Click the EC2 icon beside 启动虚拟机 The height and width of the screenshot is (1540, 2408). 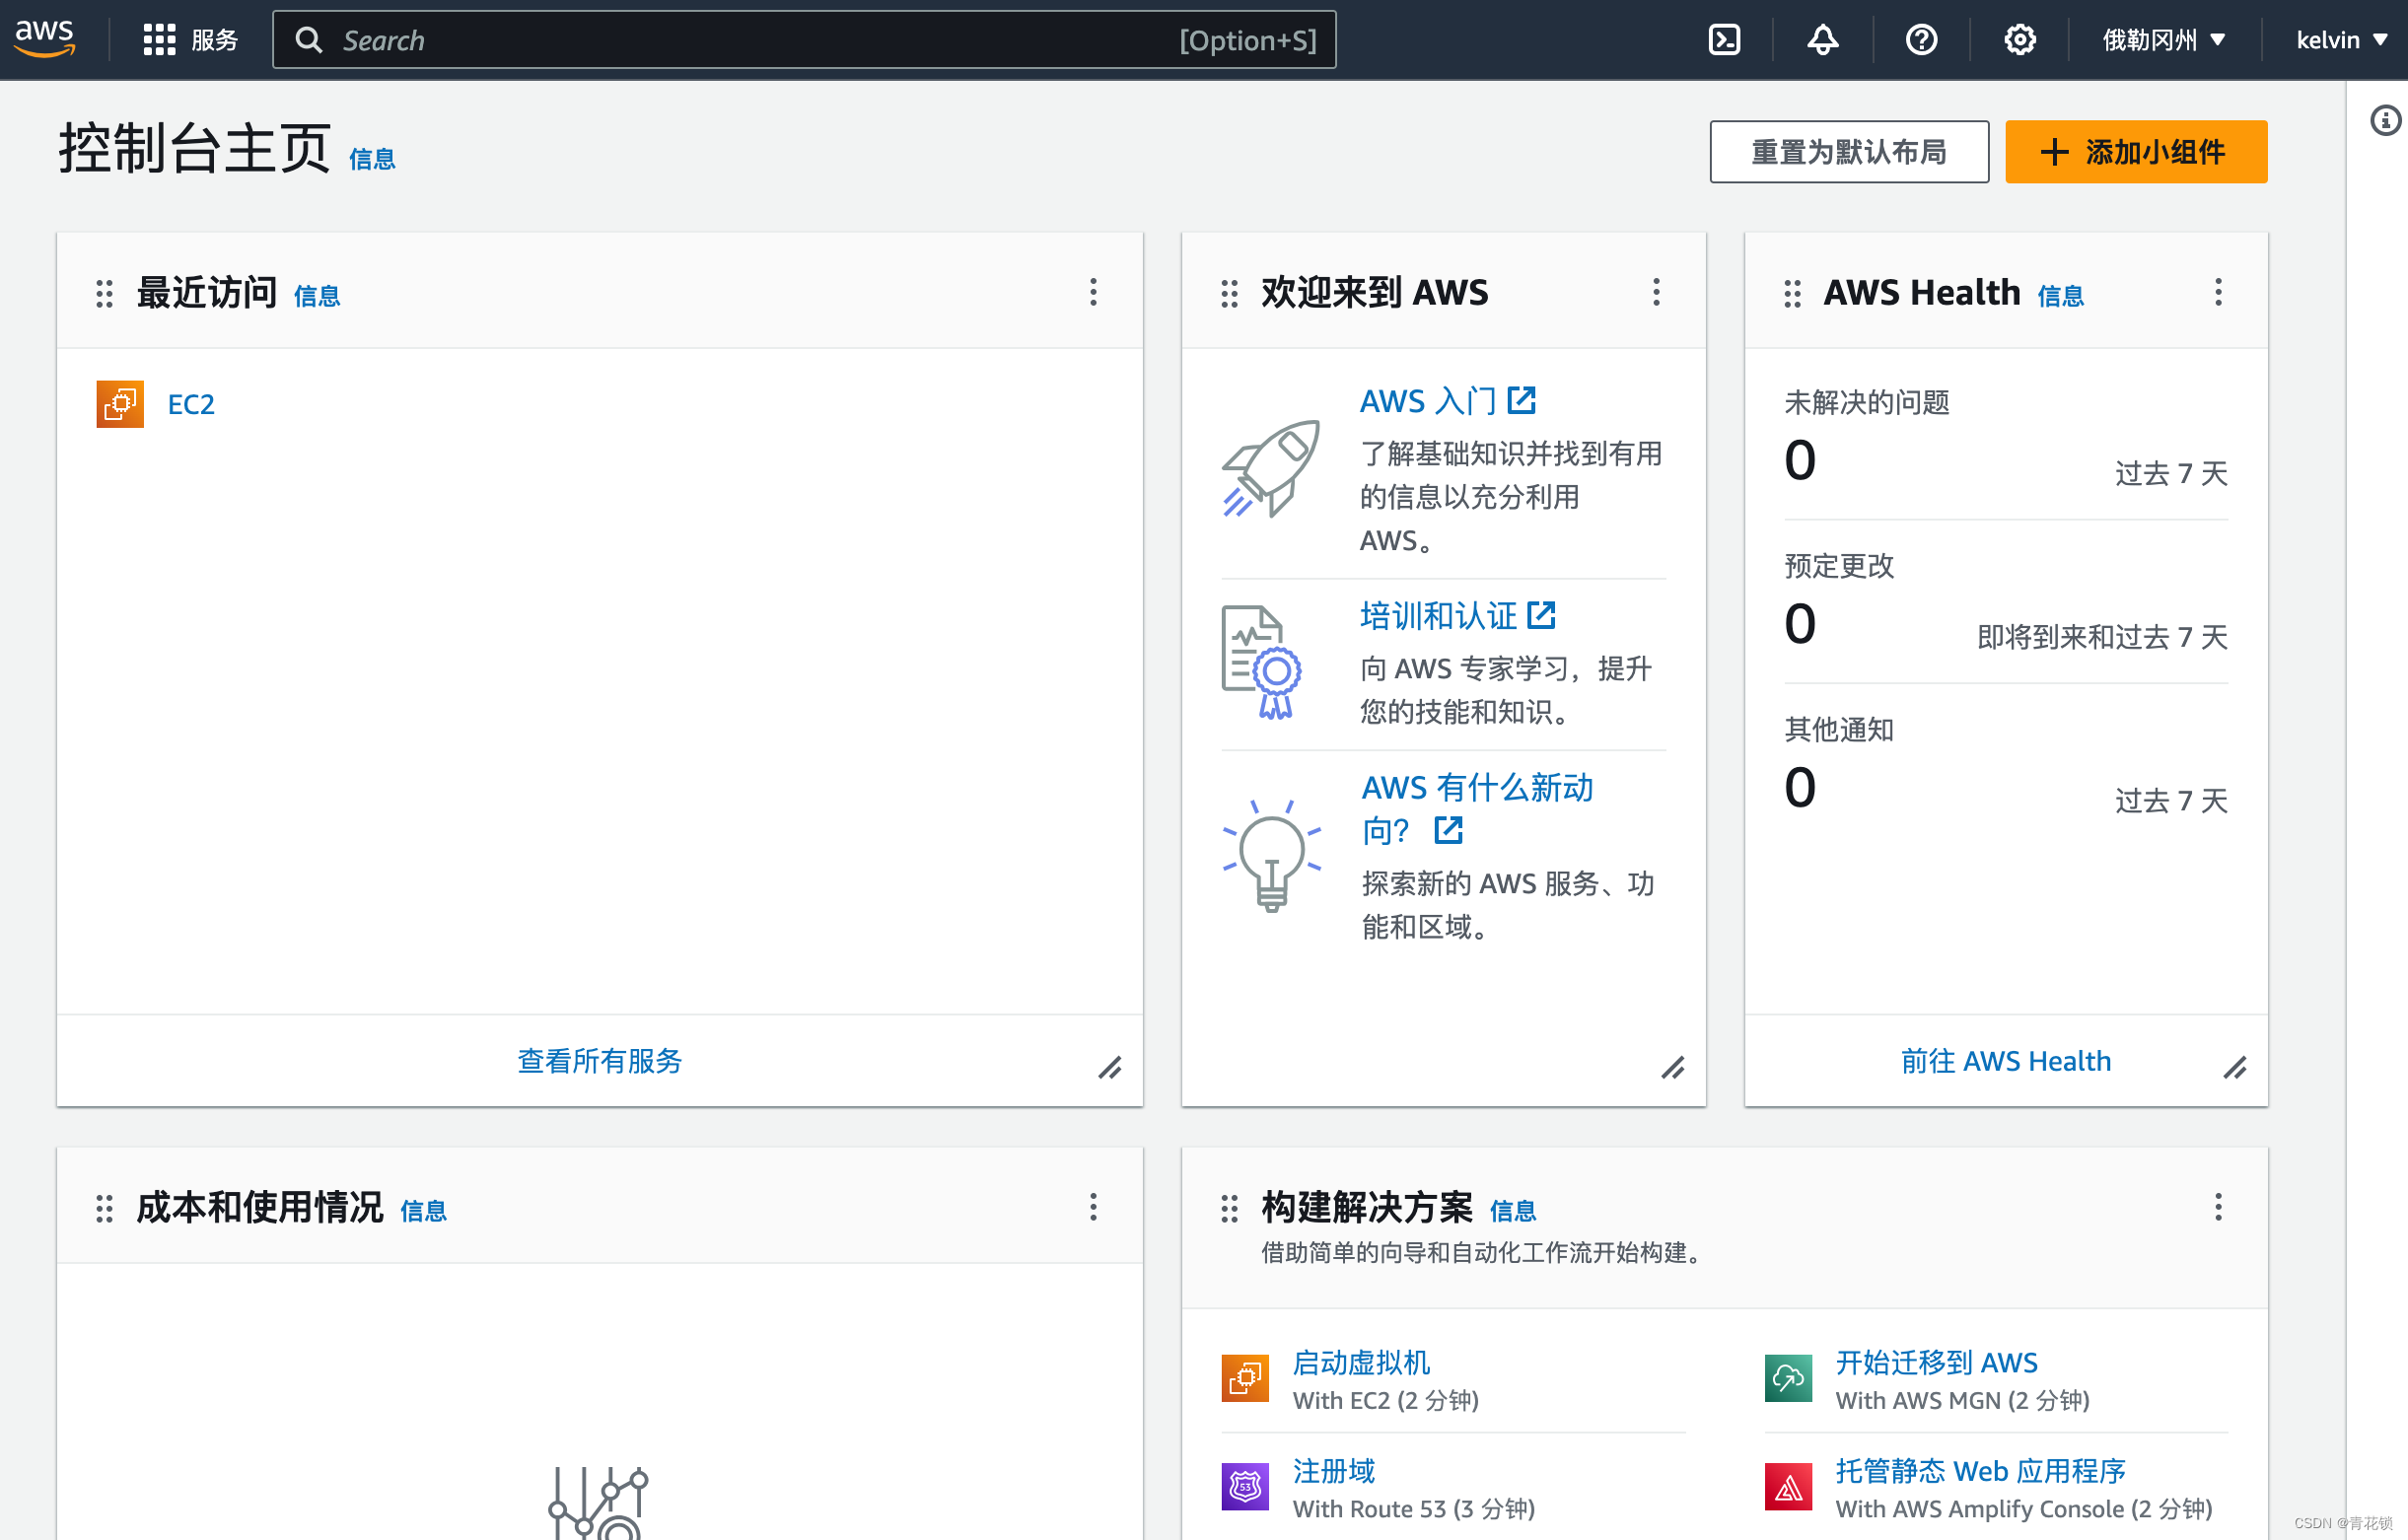click(1245, 1378)
